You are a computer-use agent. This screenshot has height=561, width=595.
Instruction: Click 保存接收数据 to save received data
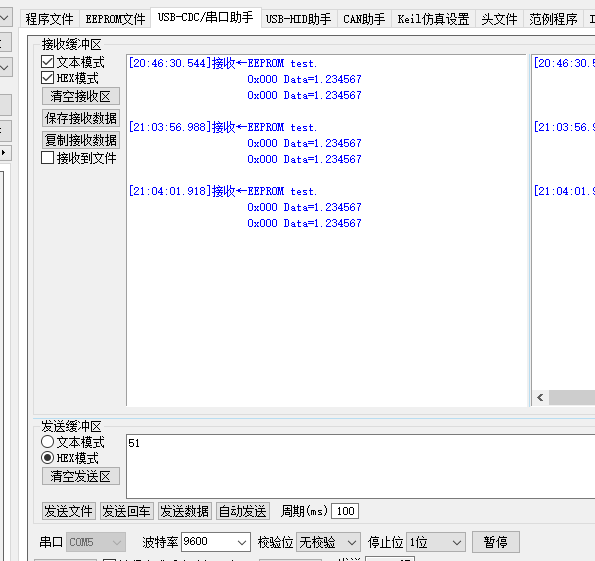click(x=81, y=118)
